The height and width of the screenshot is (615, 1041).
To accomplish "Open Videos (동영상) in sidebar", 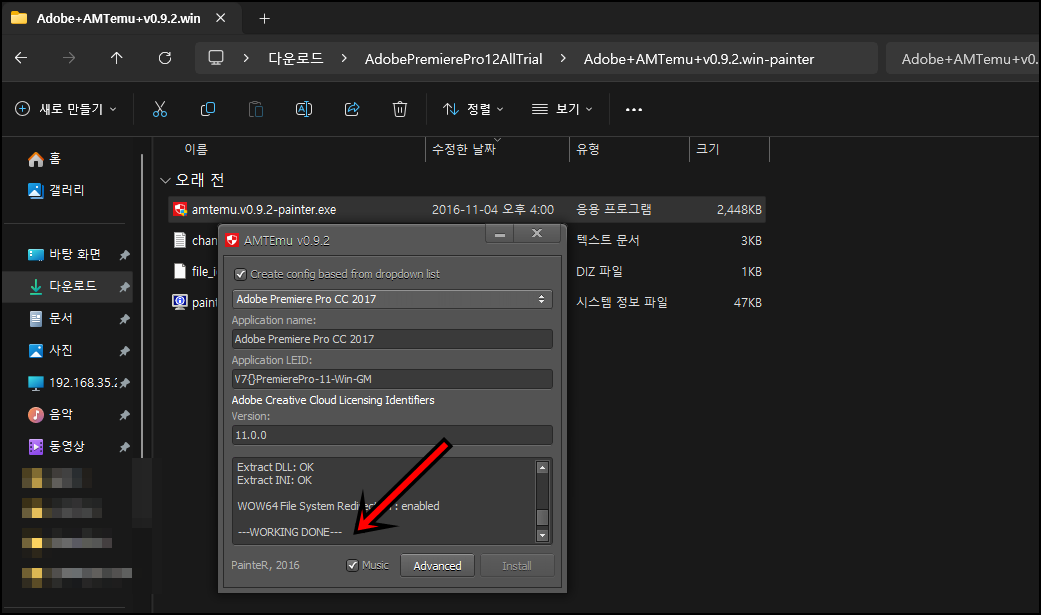I will [x=57, y=446].
